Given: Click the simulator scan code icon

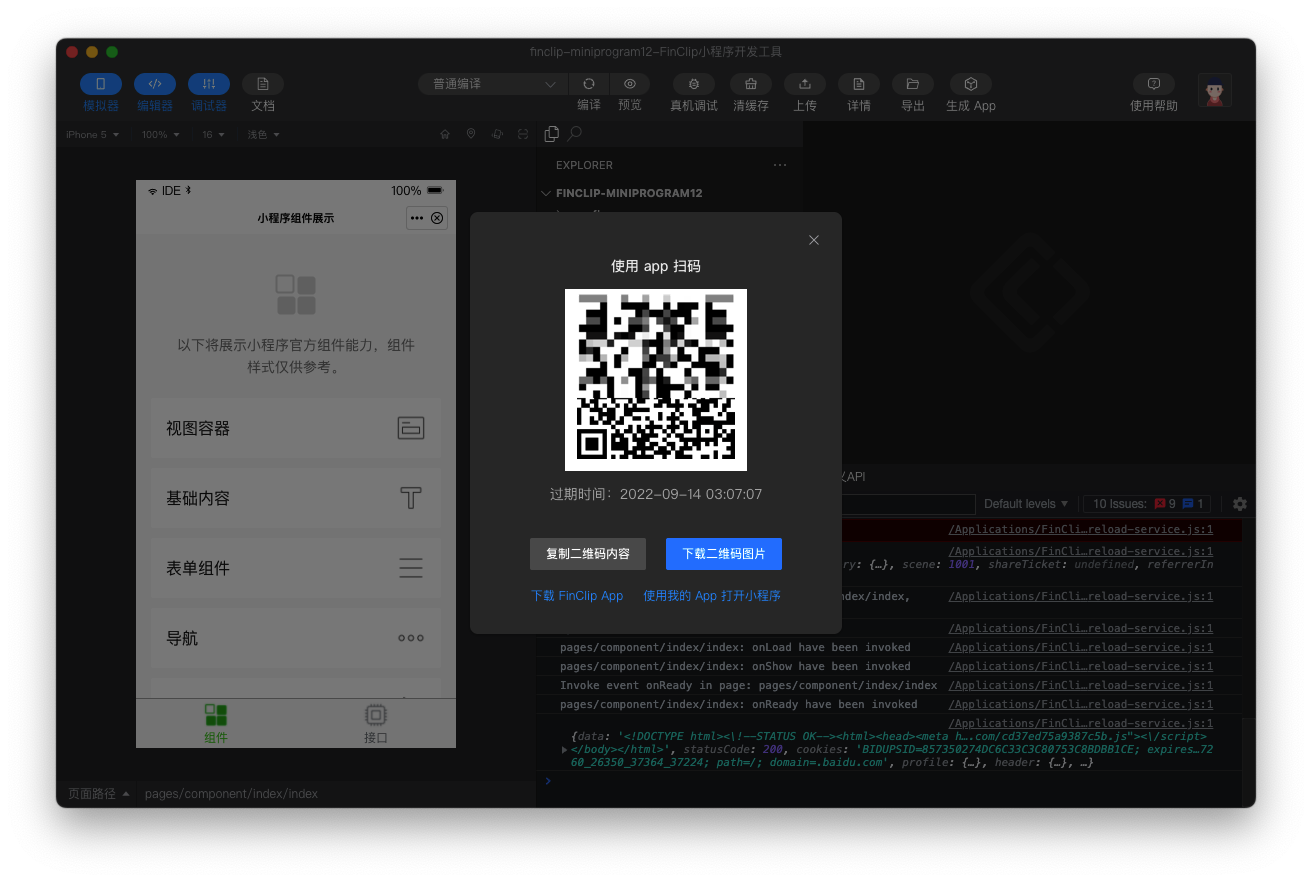Looking at the screenshot, I should pyautogui.click(x=523, y=134).
